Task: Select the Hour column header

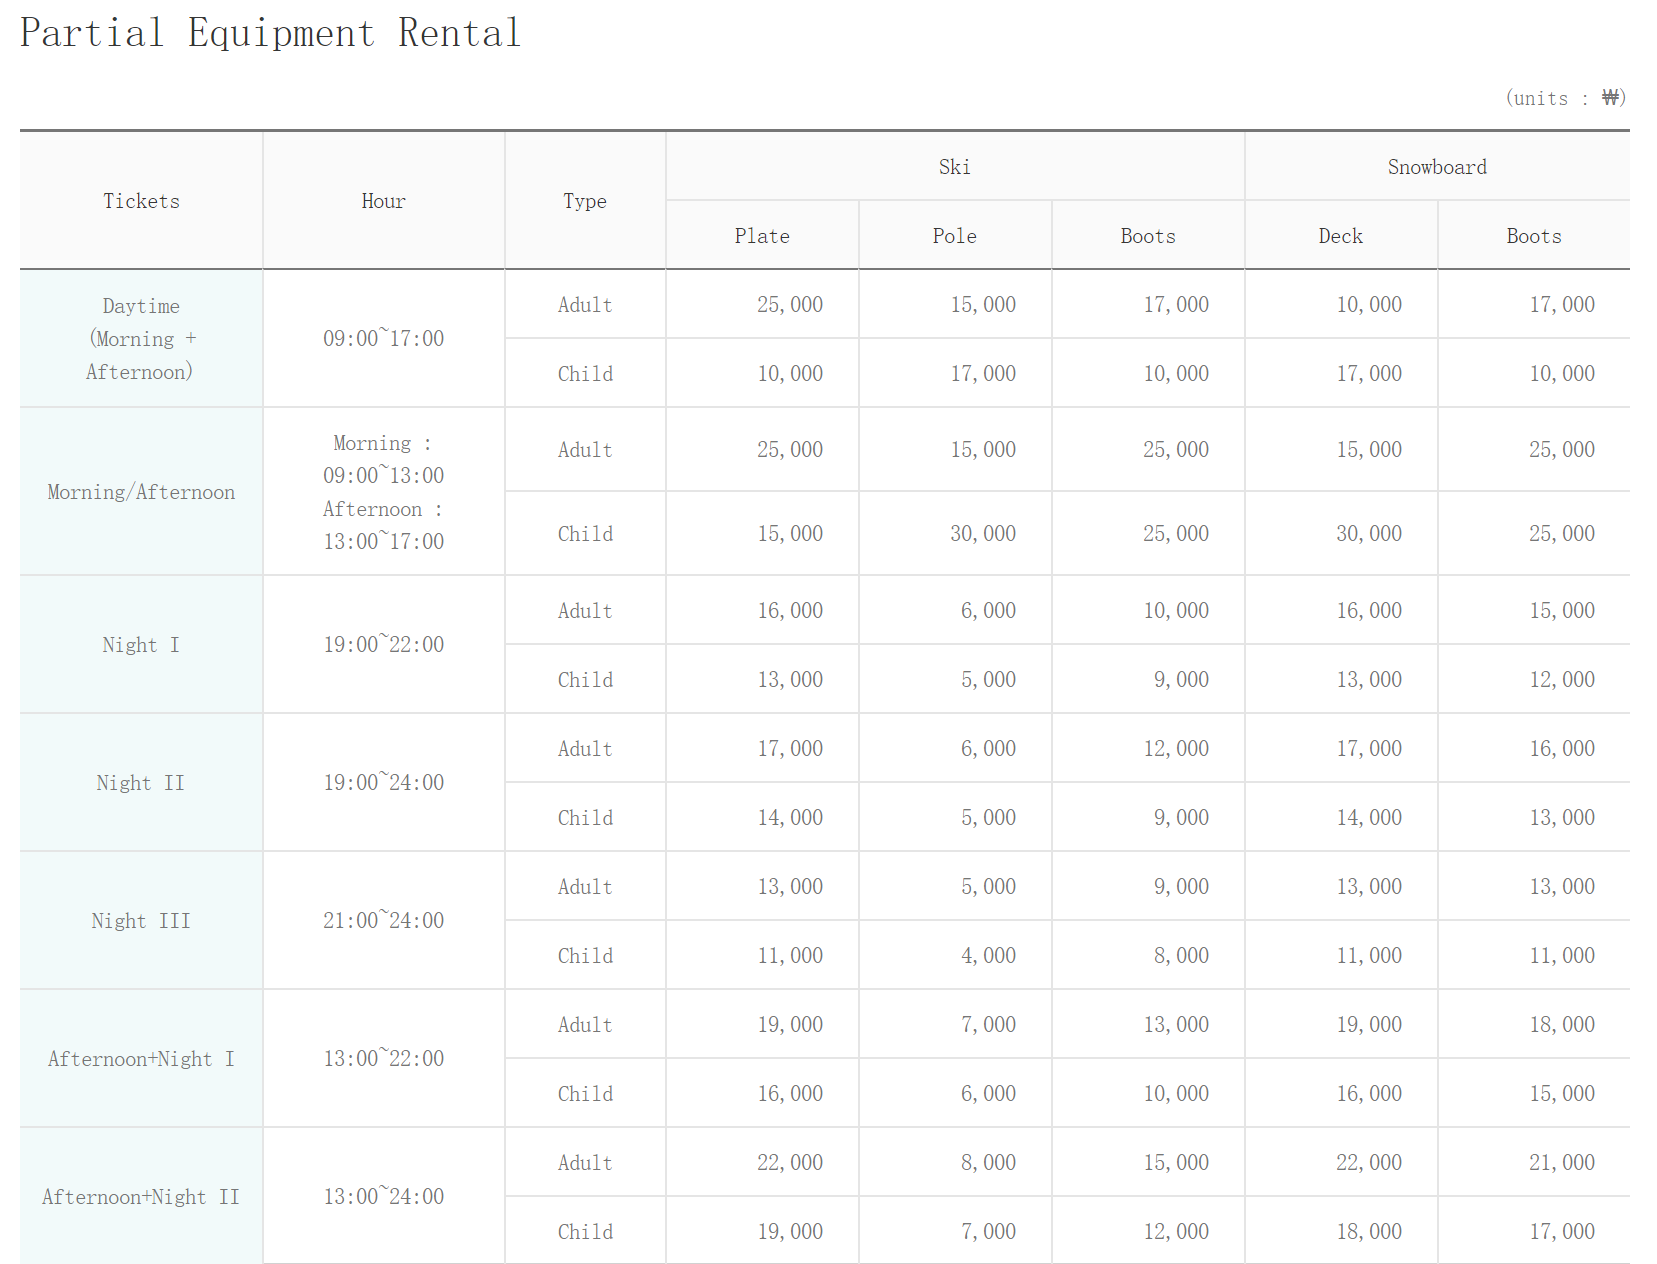Action: (383, 201)
